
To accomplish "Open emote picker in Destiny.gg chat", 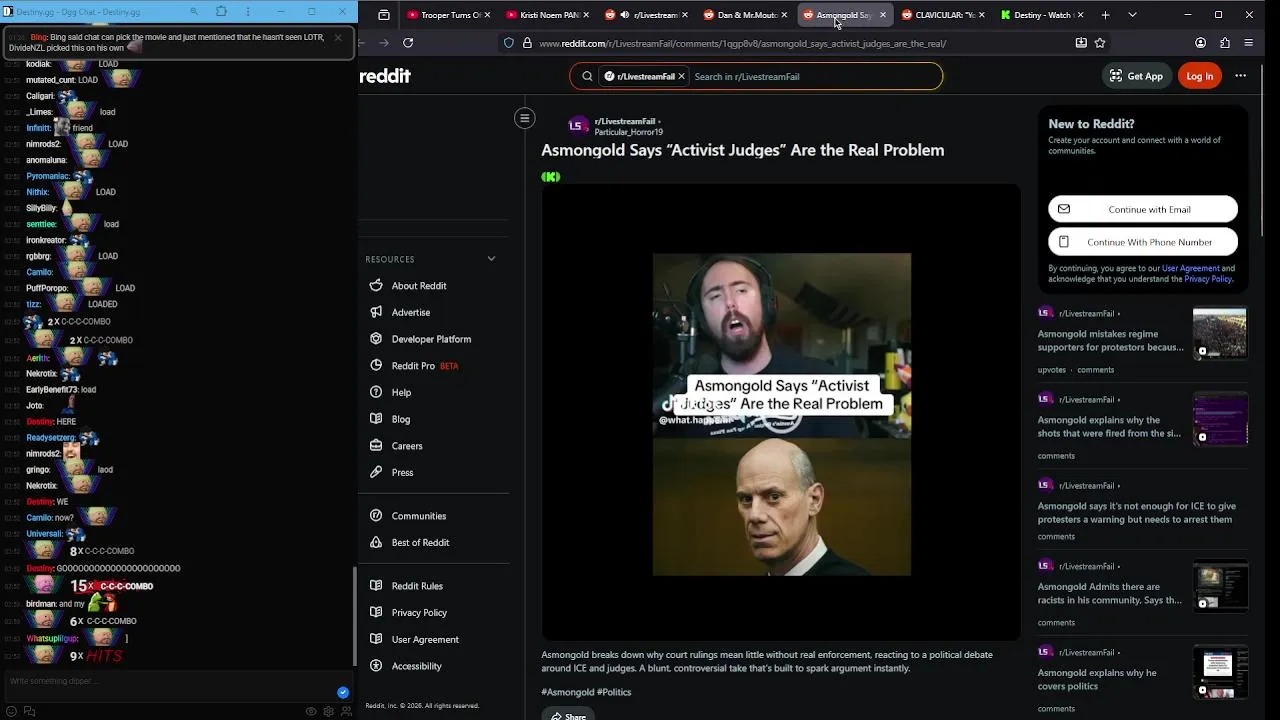I will (x=11, y=711).
